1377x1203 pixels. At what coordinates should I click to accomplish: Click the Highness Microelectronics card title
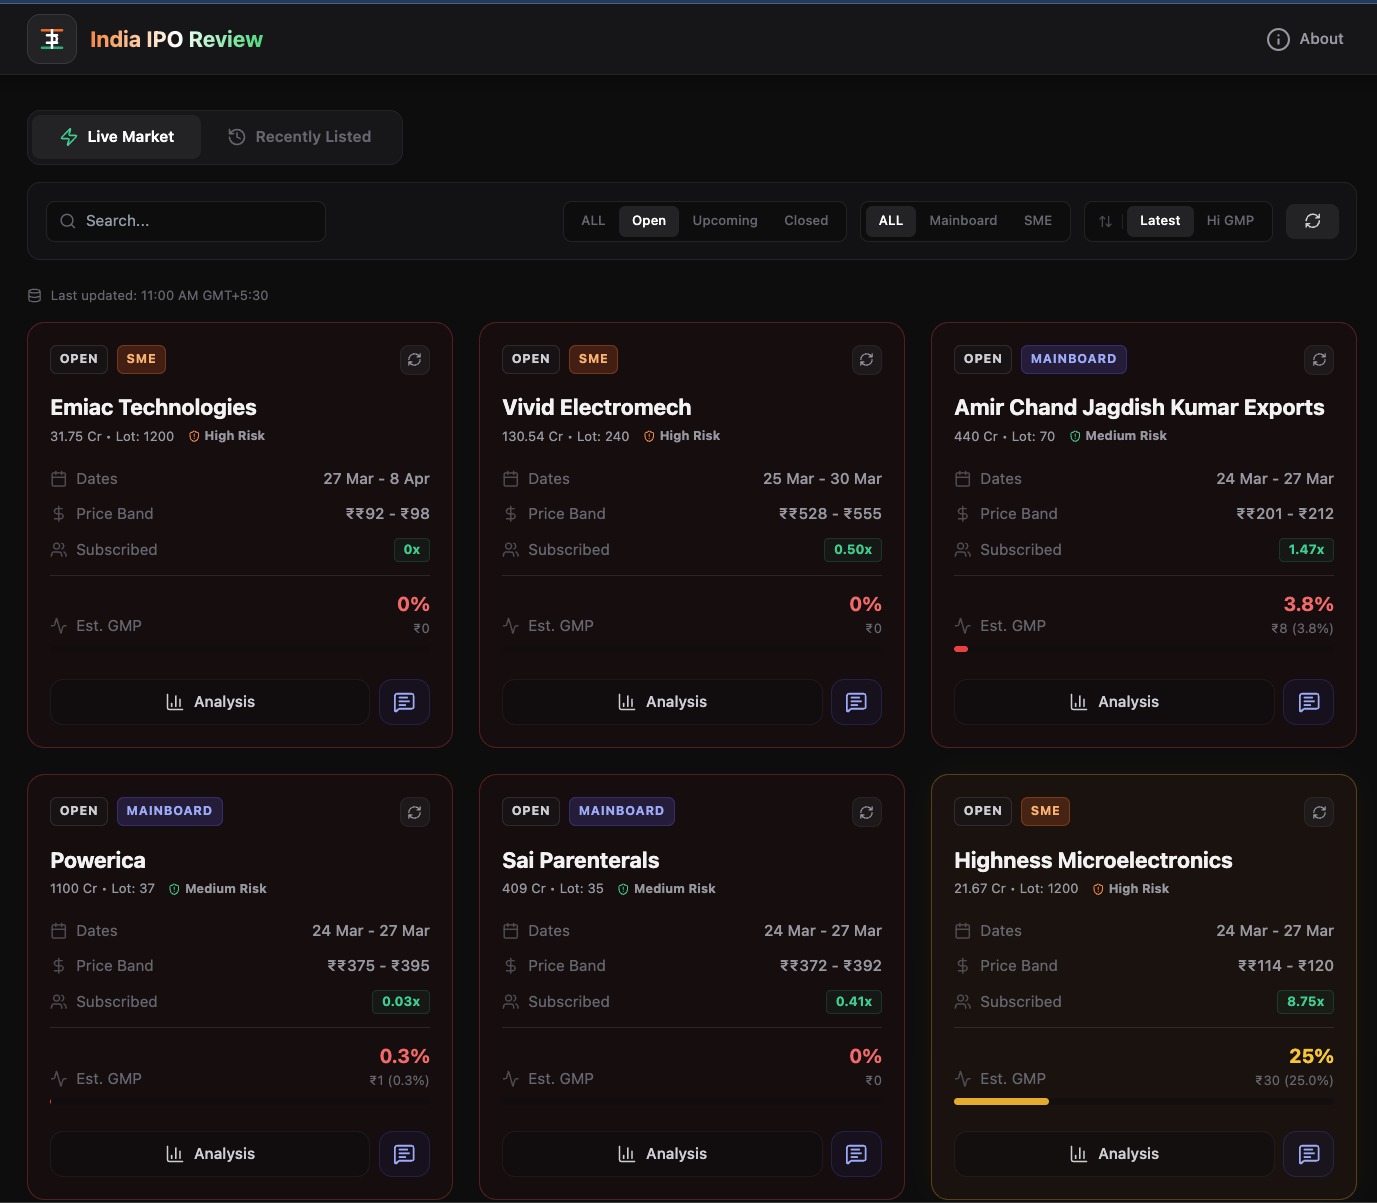click(x=1093, y=860)
